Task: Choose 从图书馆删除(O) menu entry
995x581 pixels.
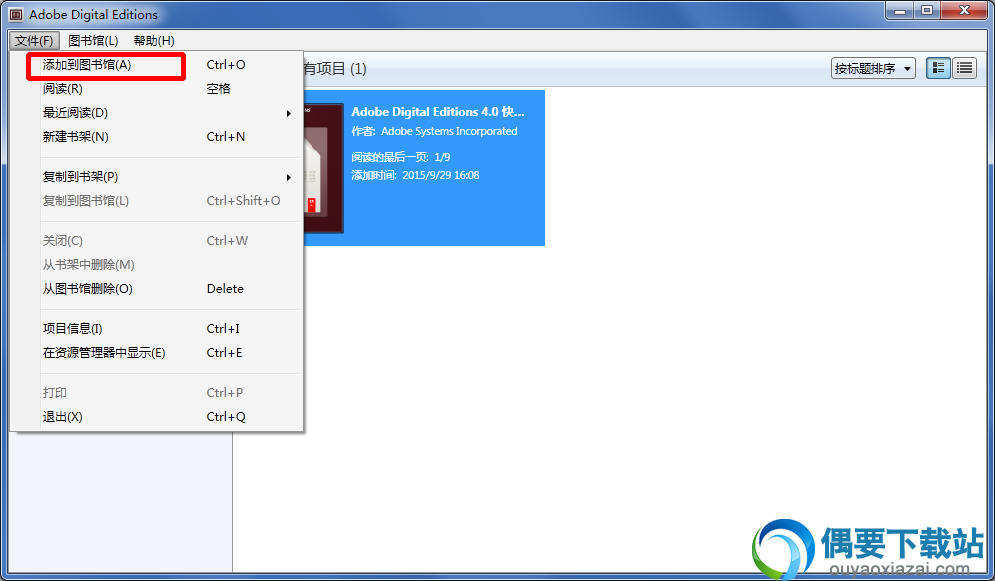Action: 156,289
